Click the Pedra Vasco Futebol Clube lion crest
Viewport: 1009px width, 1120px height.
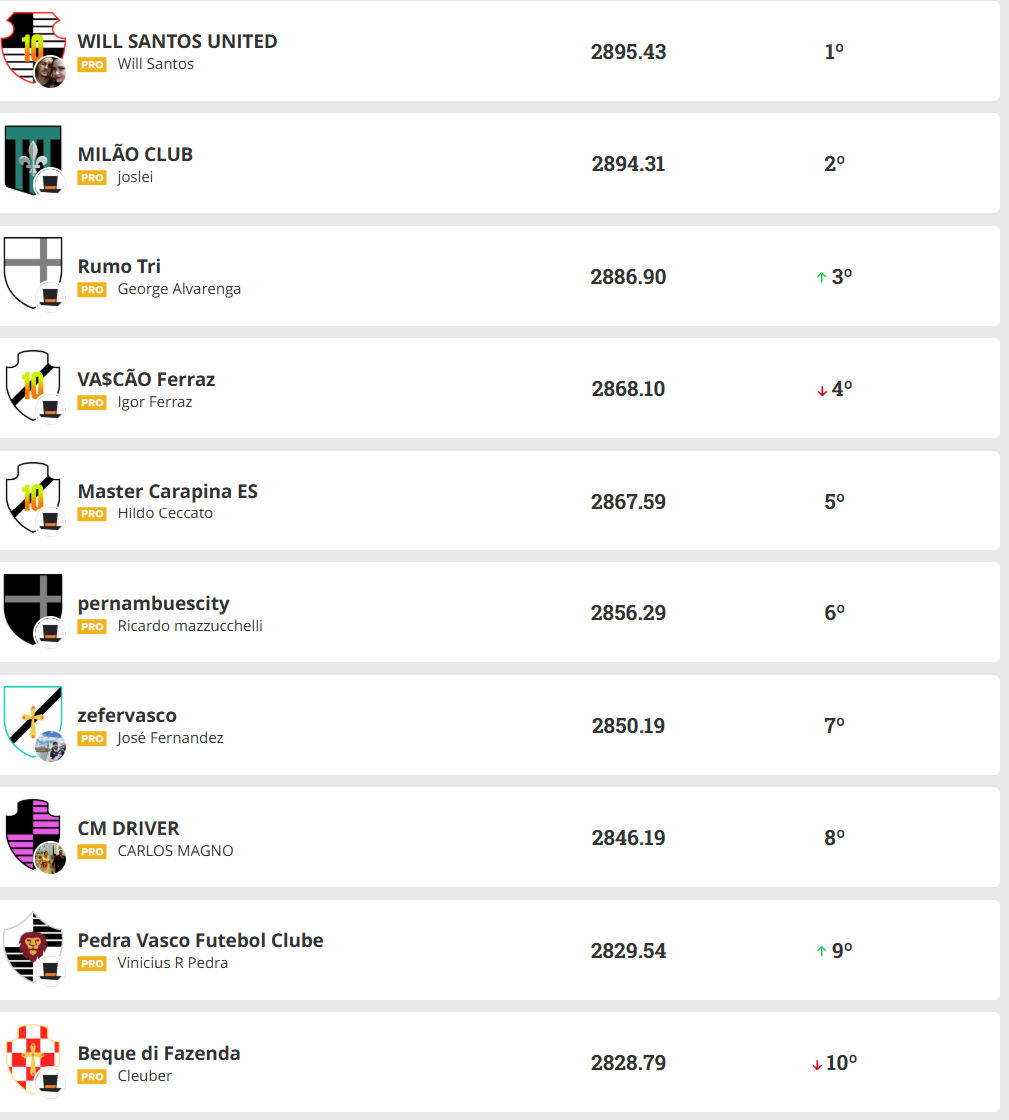[31, 944]
